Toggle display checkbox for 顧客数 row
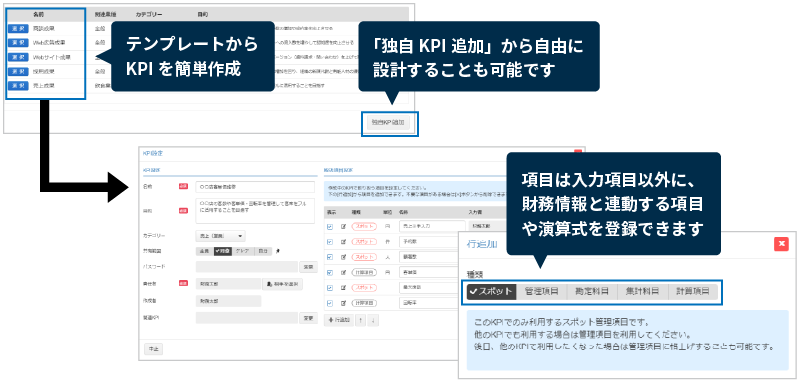Image resolution: width=800 pixels, height=380 pixels. tap(330, 258)
